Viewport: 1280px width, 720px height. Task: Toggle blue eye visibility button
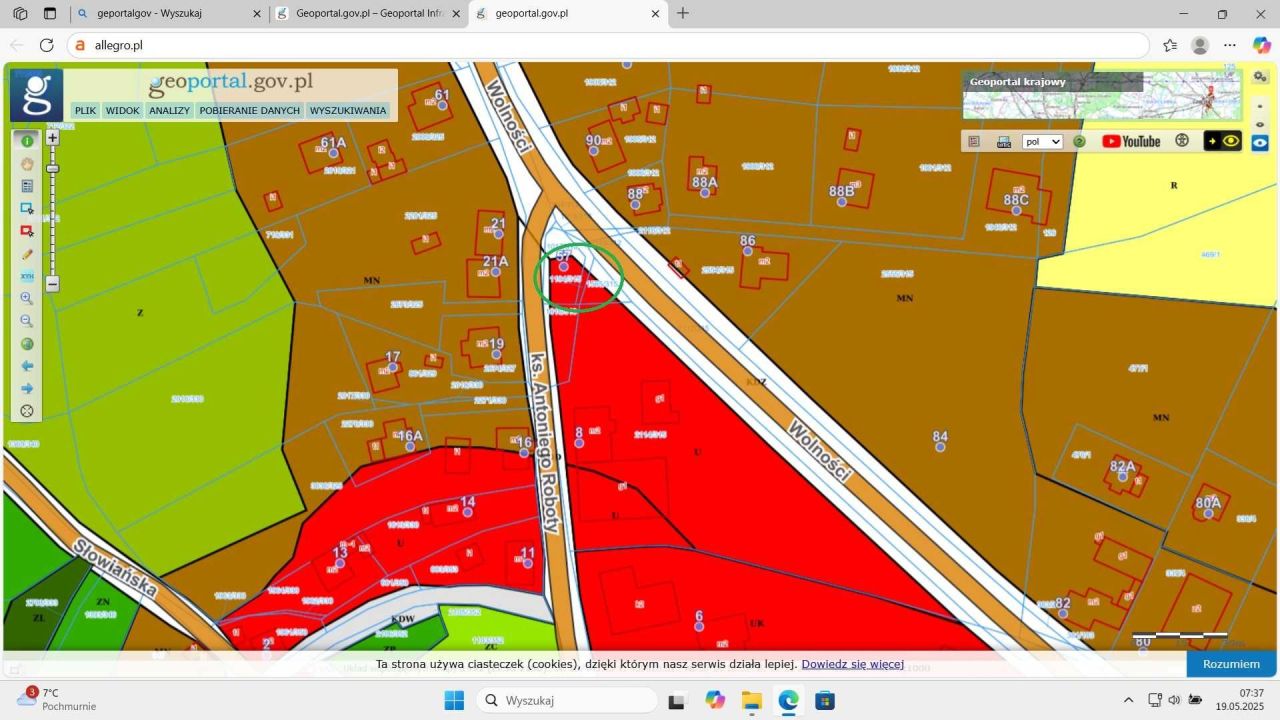coord(1260,143)
